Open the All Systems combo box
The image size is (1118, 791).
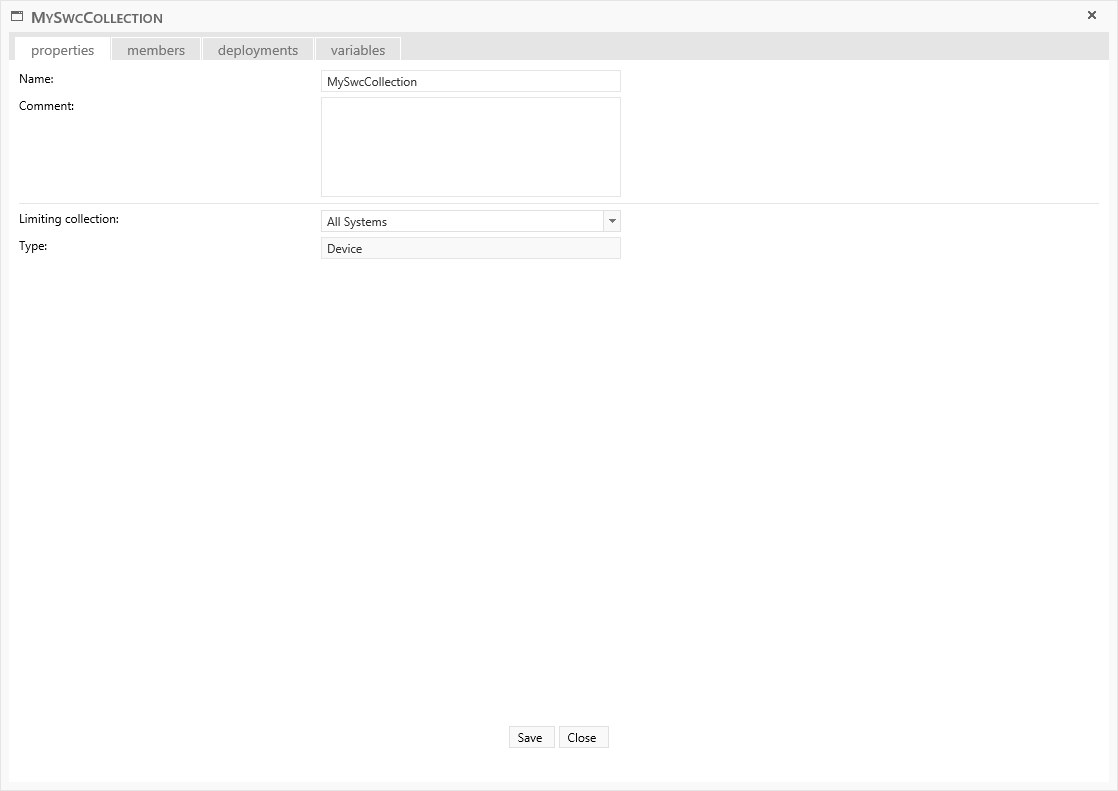[x=462, y=221]
